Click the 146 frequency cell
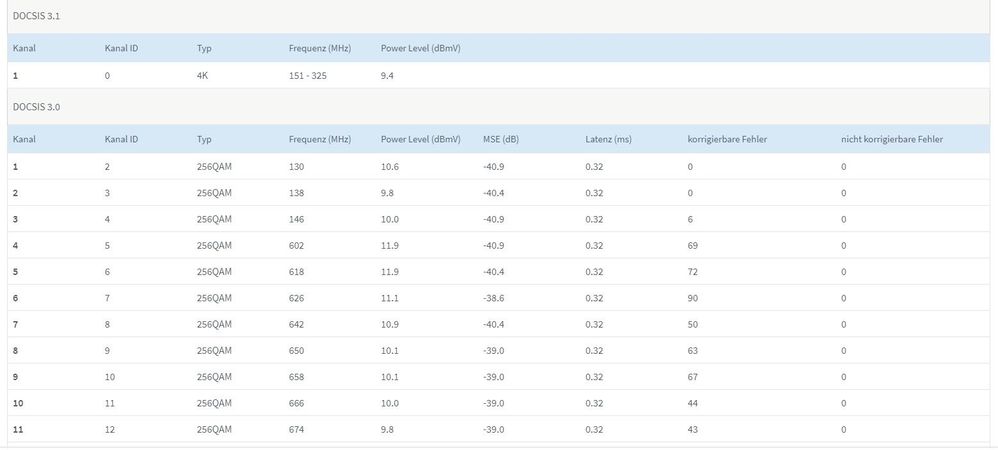 click(296, 219)
